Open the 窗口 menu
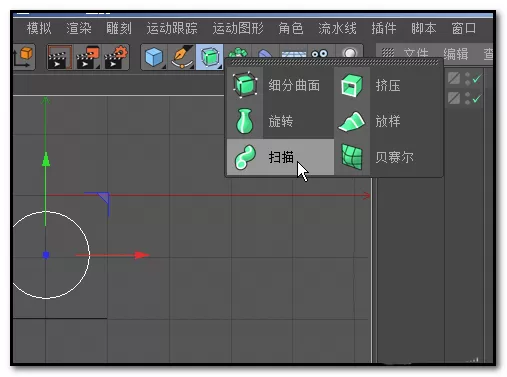507x377 pixels. (464, 28)
